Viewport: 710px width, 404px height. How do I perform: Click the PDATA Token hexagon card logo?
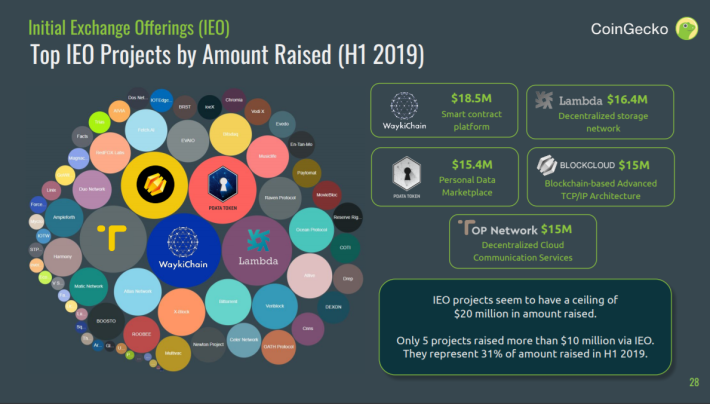pyautogui.click(x=406, y=177)
